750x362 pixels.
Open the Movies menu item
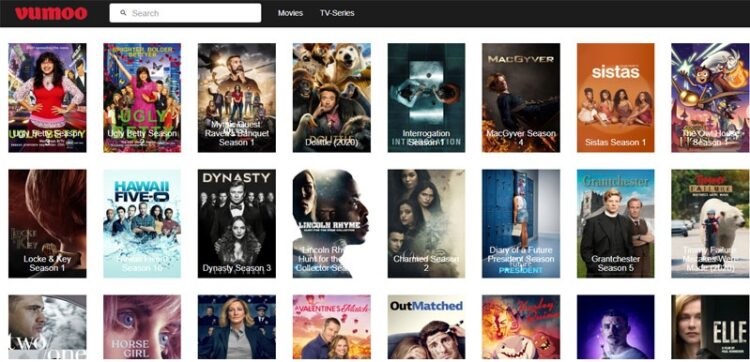(x=290, y=13)
